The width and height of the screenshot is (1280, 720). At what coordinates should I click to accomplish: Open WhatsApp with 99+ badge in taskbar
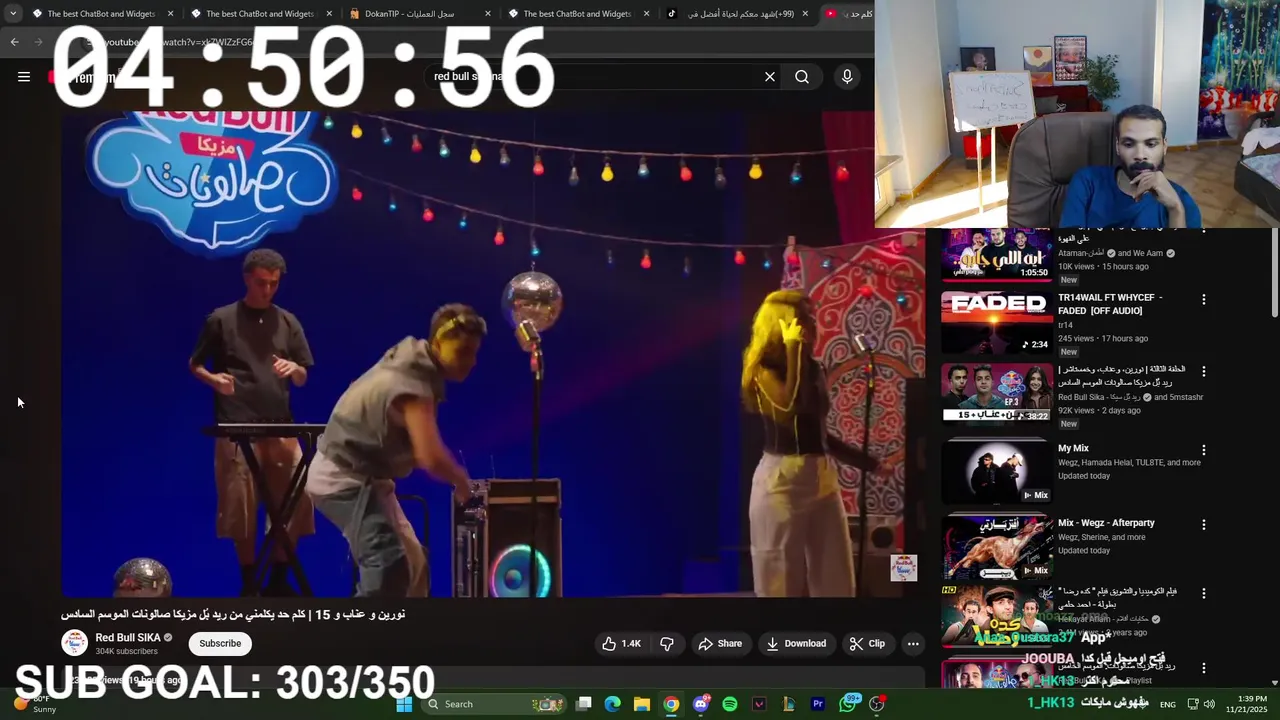(848, 704)
